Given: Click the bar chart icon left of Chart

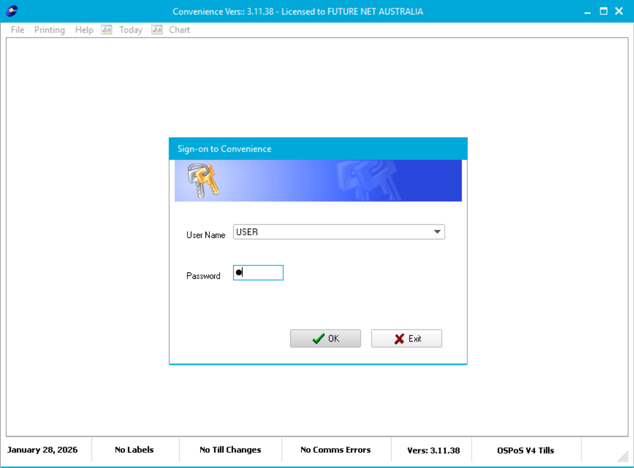Looking at the screenshot, I should coord(157,30).
